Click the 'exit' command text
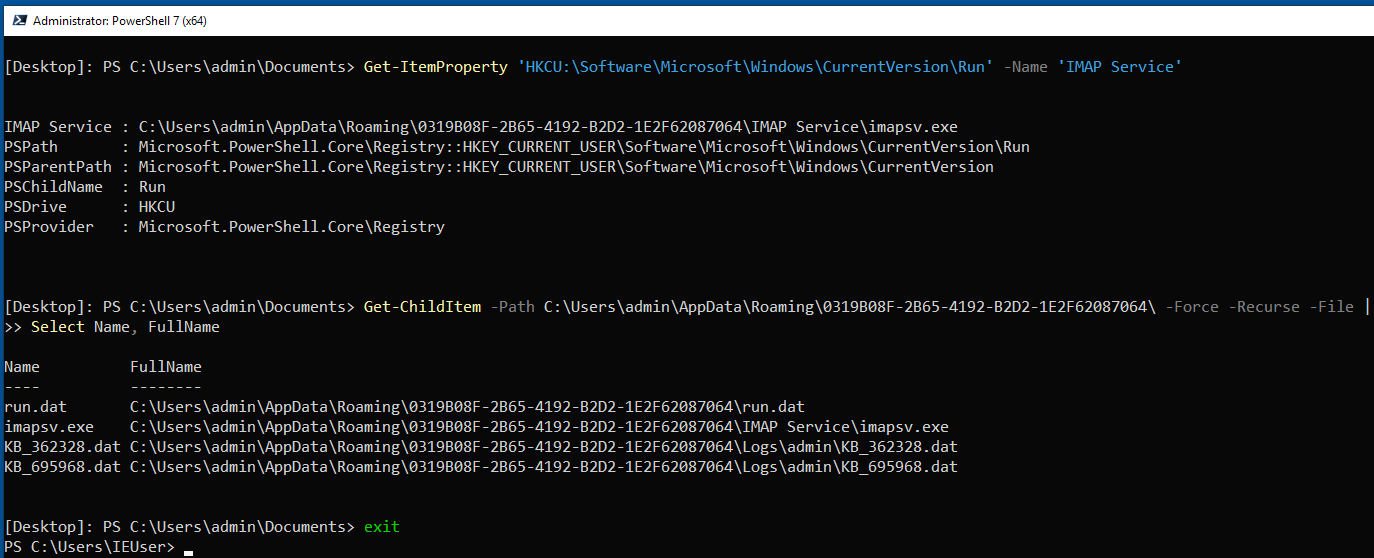 click(382, 527)
